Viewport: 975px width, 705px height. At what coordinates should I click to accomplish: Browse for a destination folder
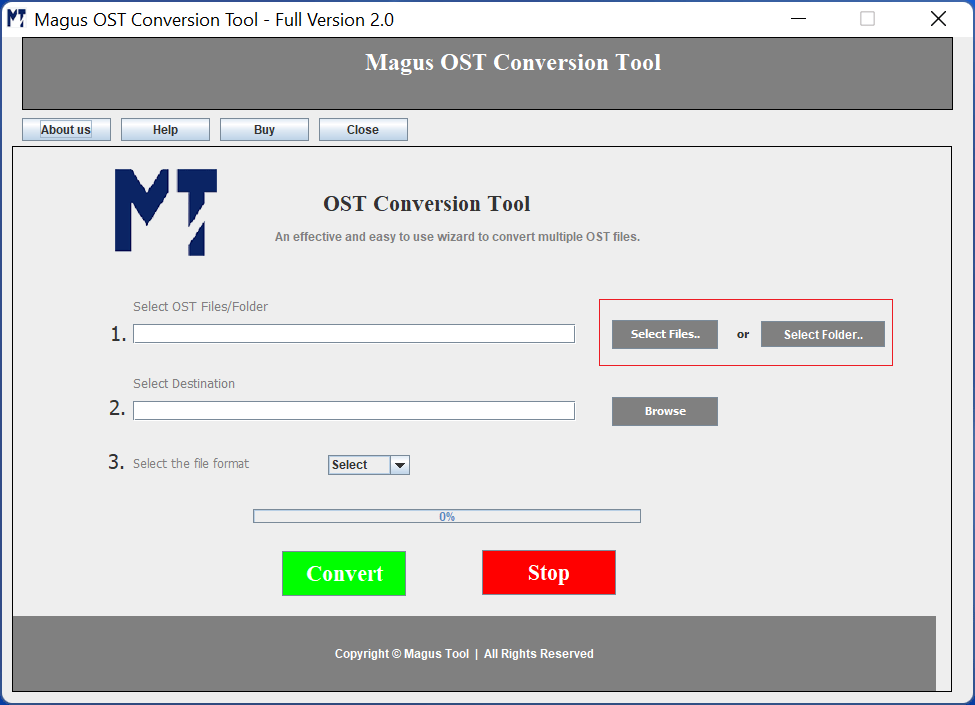click(x=665, y=412)
